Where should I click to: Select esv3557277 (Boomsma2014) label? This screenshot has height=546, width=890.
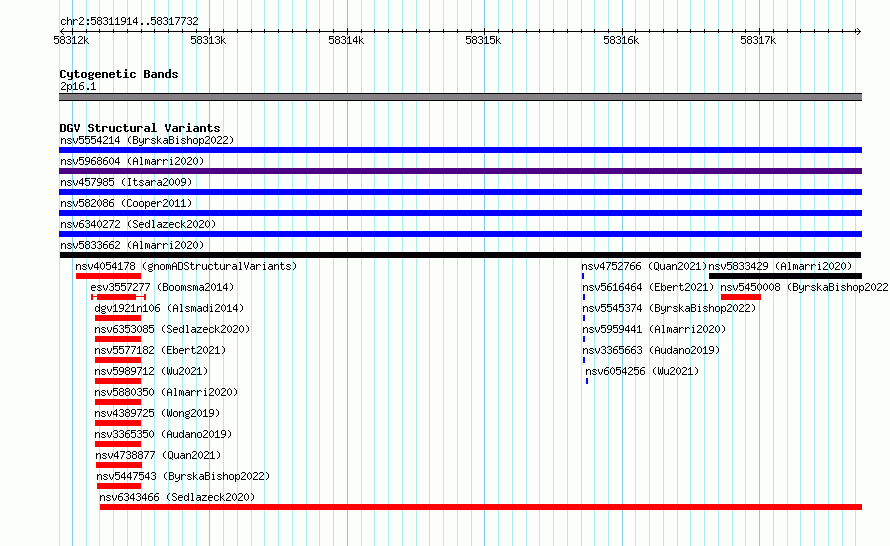162,287
